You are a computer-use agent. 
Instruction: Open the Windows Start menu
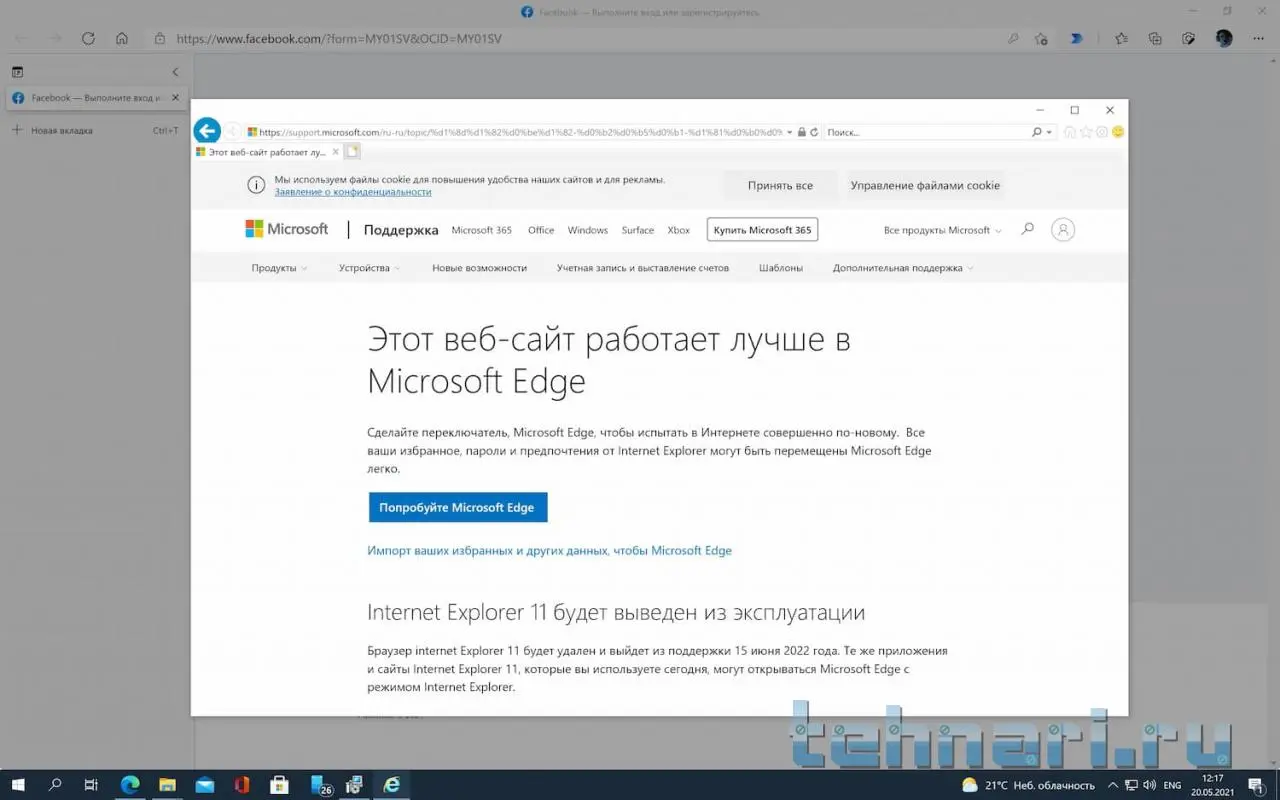(18, 785)
